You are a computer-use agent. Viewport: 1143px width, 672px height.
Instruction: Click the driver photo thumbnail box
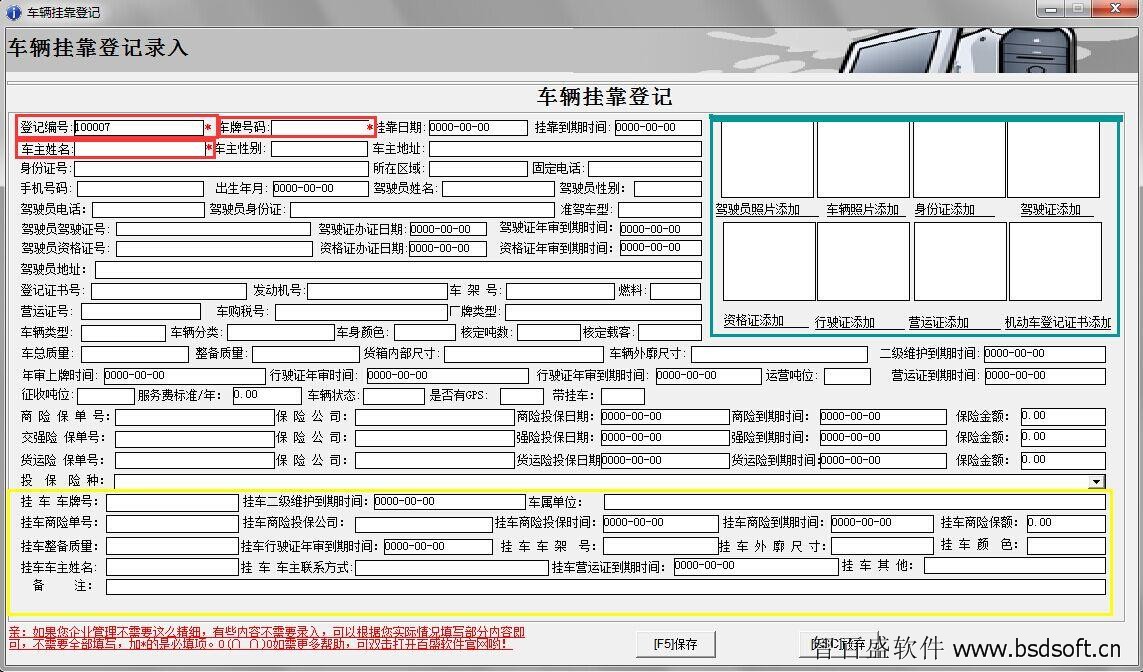click(767, 160)
